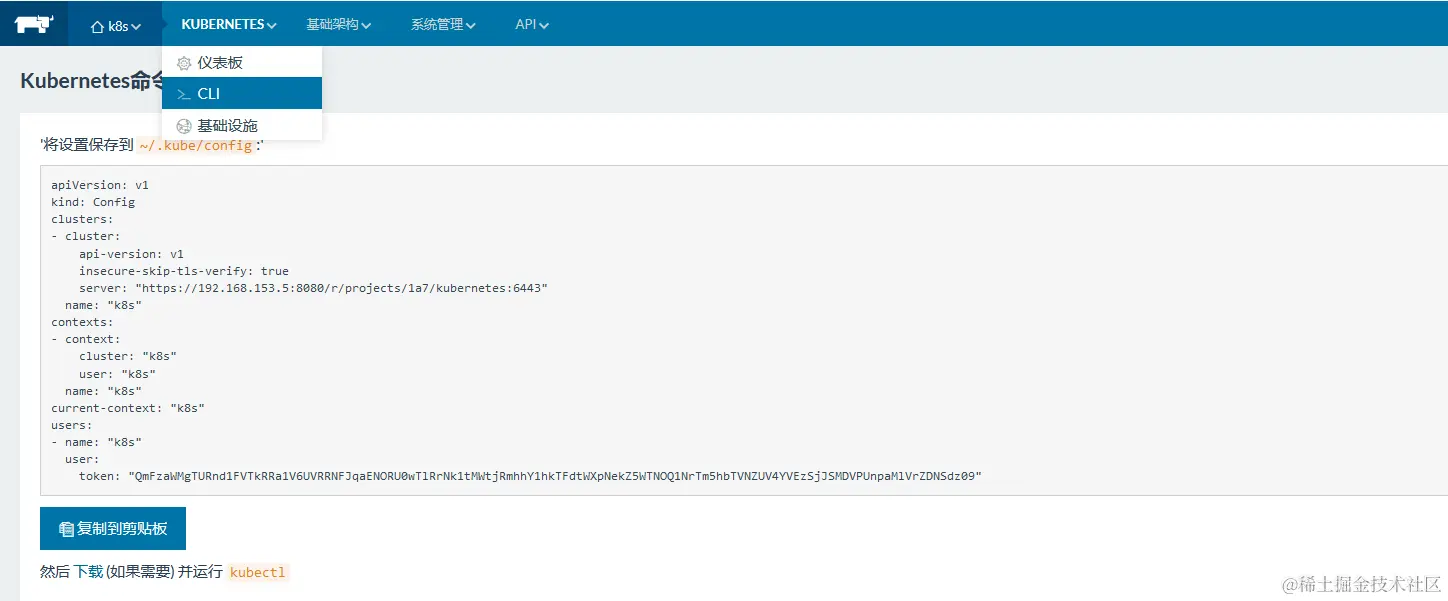Click the 下载 download link

click(90, 572)
